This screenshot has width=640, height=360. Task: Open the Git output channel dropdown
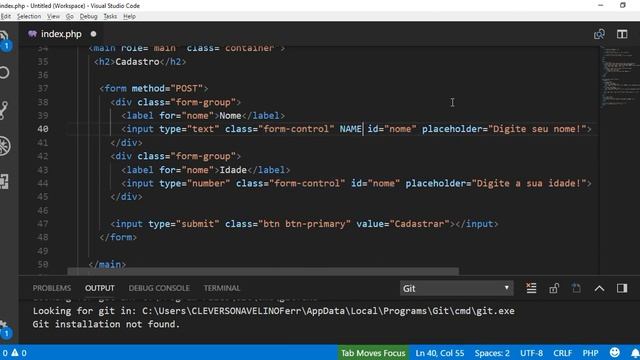[x=456, y=289]
